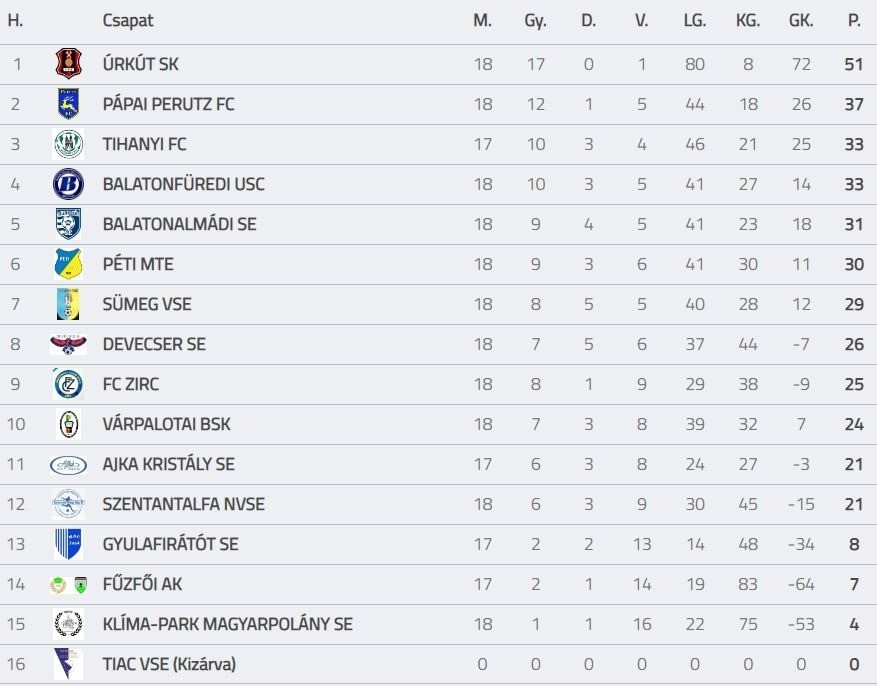
Task: Click the Tihanyi FC team logo
Action: [x=68, y=144]
